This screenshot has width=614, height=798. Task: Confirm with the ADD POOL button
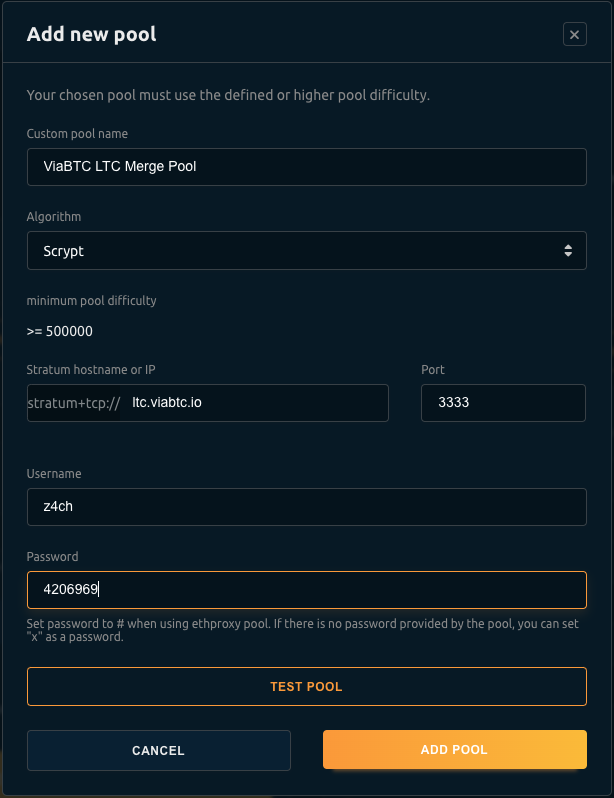[455, 750]
